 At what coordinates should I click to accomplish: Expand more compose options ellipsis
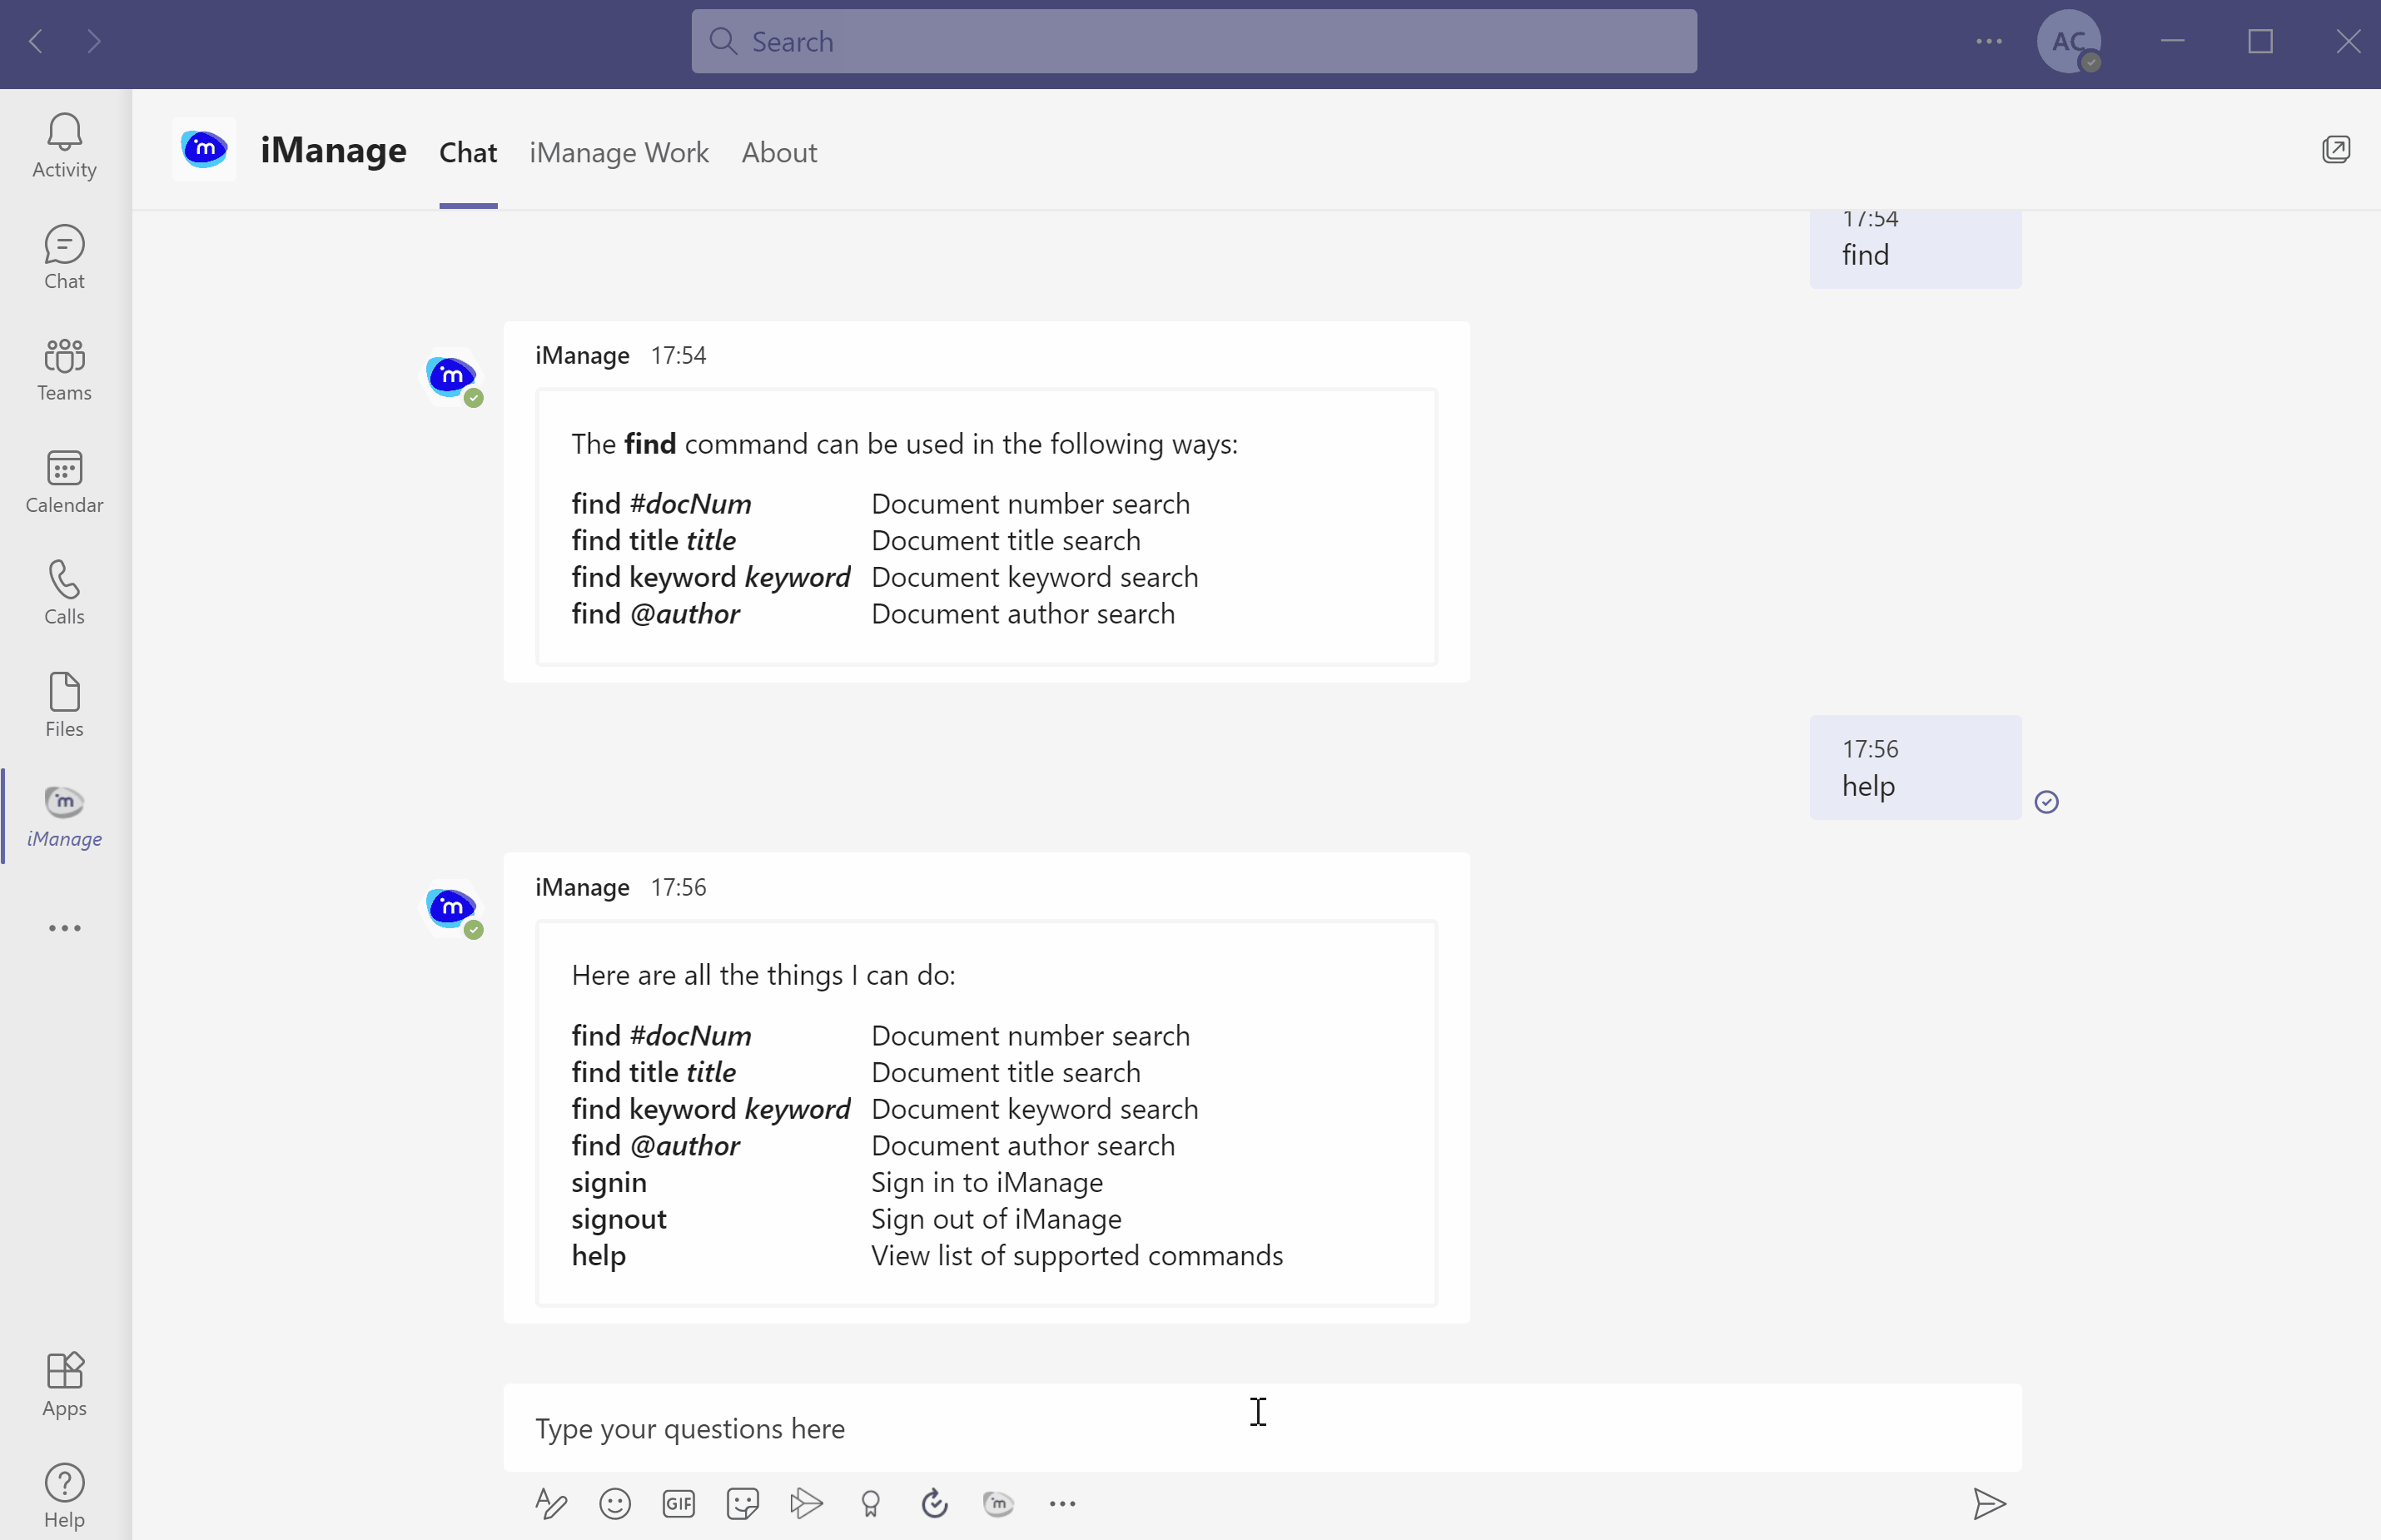(1062, 1503)
